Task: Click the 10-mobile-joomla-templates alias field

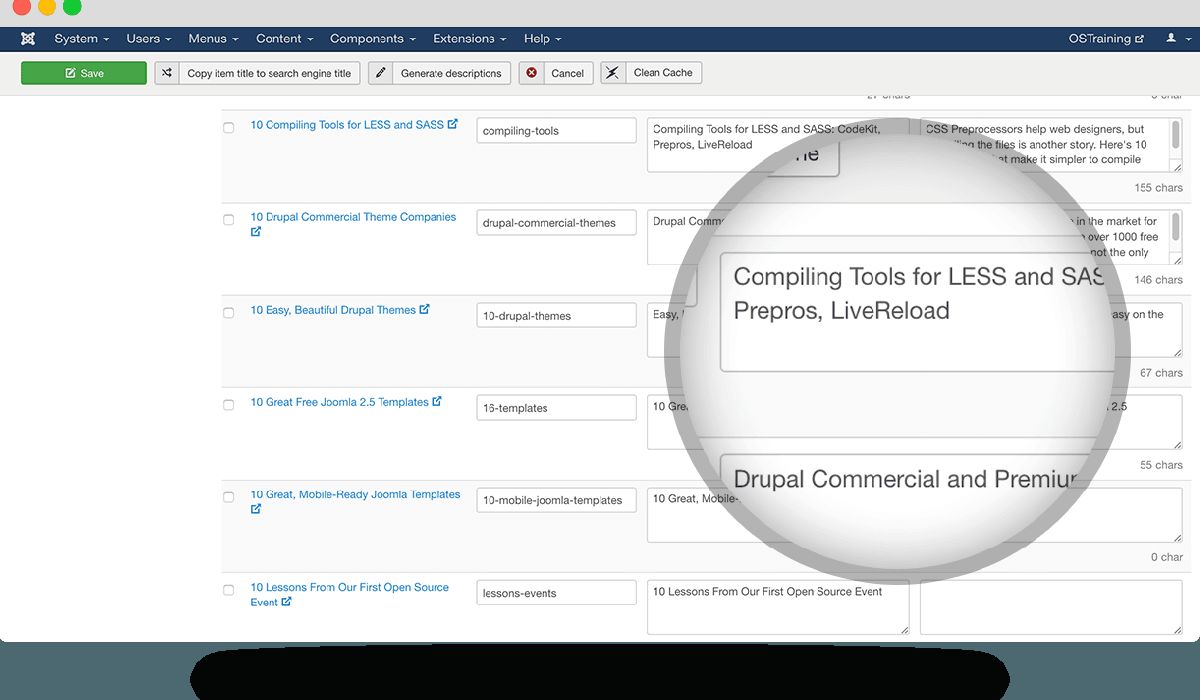Action: 557,500
